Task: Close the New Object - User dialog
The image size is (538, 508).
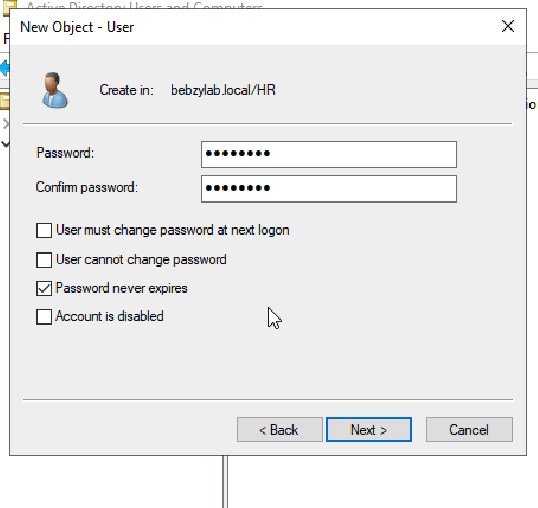Action: (x=508, y=26)
